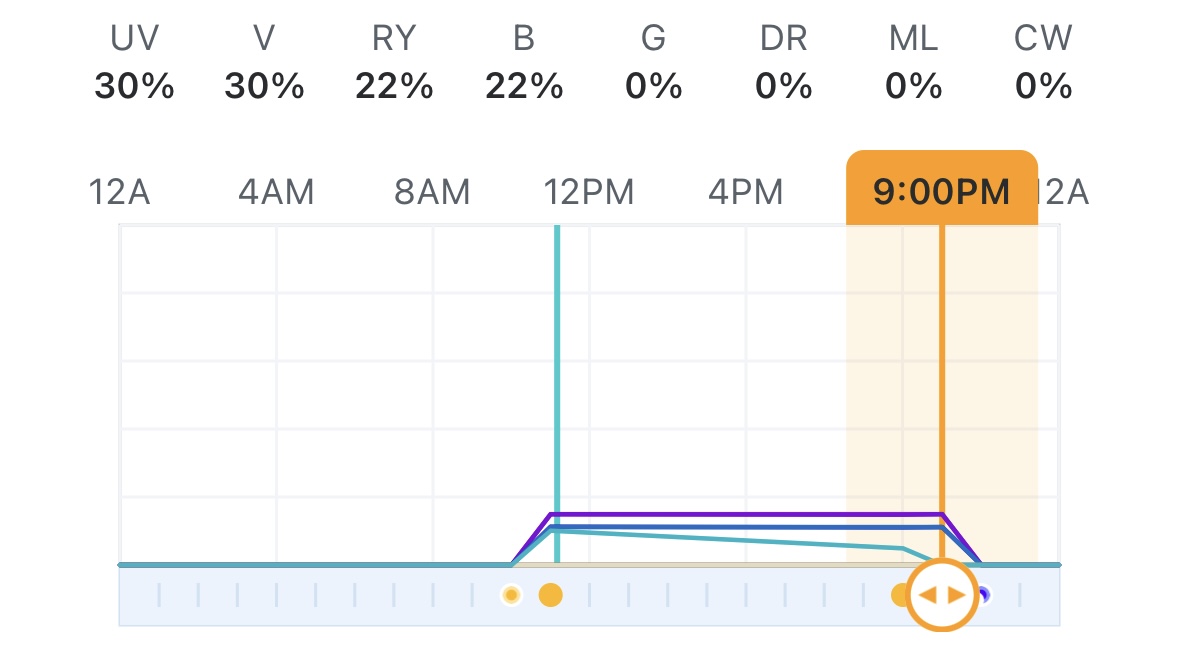Click the 9:00PM orange time label
Image resolution: width=1179 pixels, height=663 pixels.
pyautogui.click(x=941, y=190)
